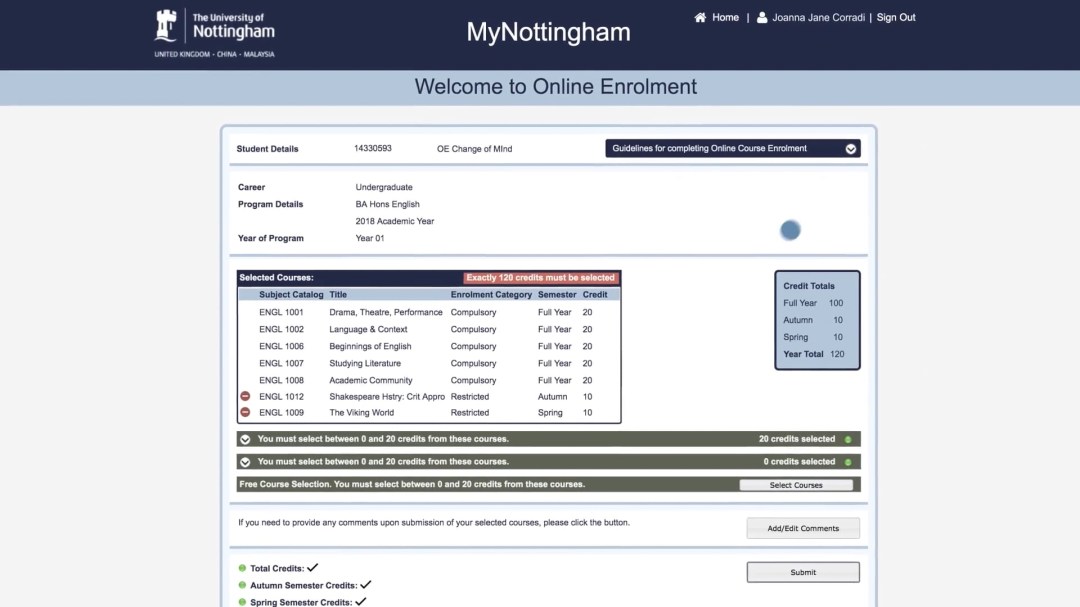1080x607 pixels.
Task: Click the Home house icon
Action: pyautogui.click(x=700, y=17)
